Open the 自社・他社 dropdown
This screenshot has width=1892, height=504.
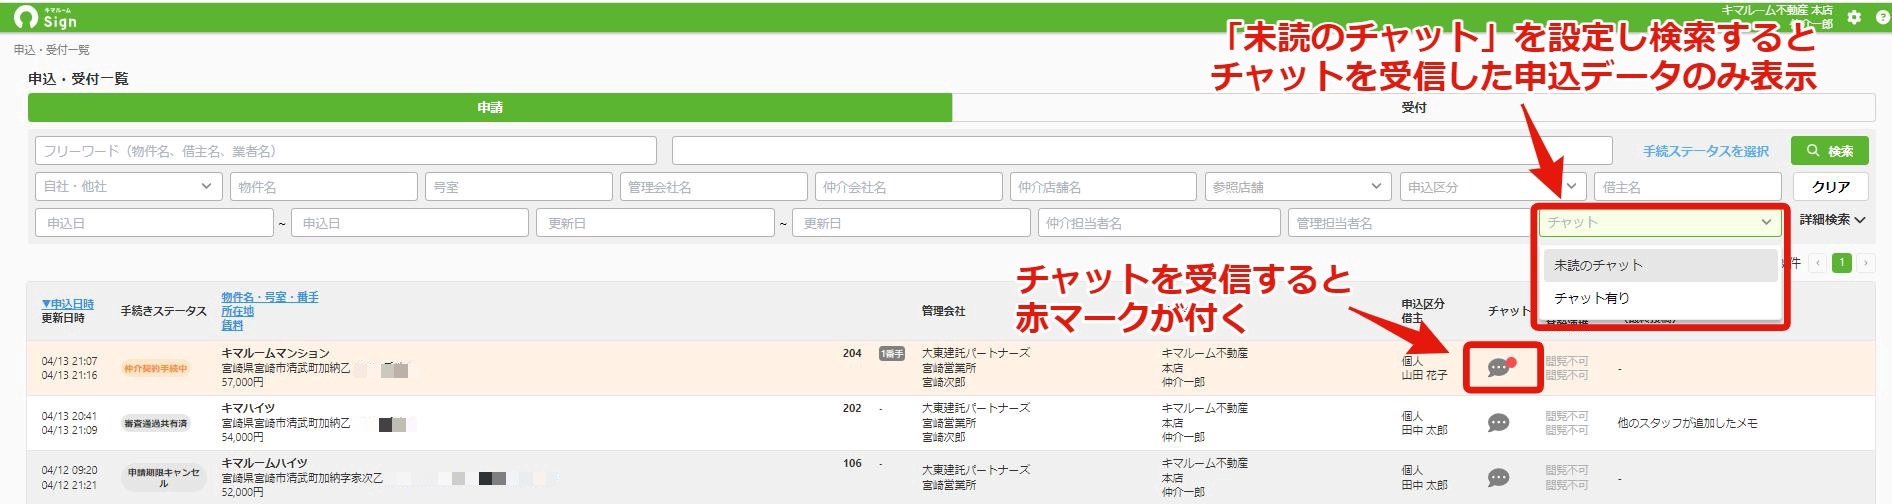[128, 186]
